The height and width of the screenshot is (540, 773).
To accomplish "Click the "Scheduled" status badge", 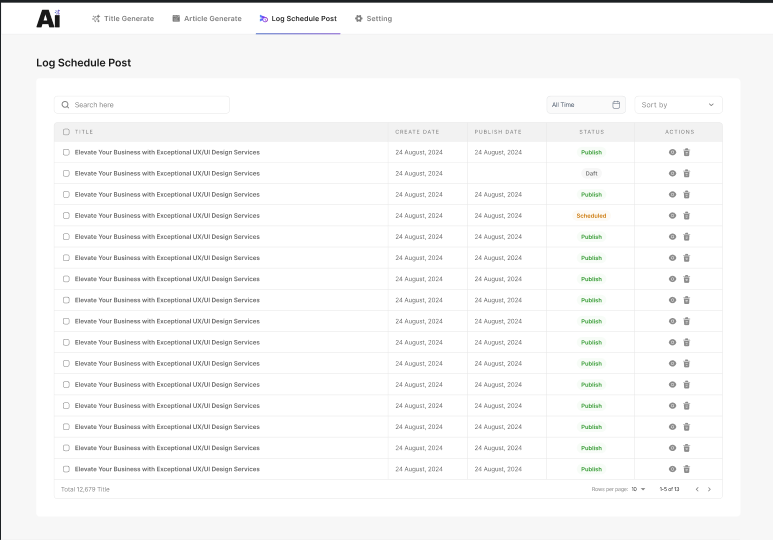I will coord(591,216).
